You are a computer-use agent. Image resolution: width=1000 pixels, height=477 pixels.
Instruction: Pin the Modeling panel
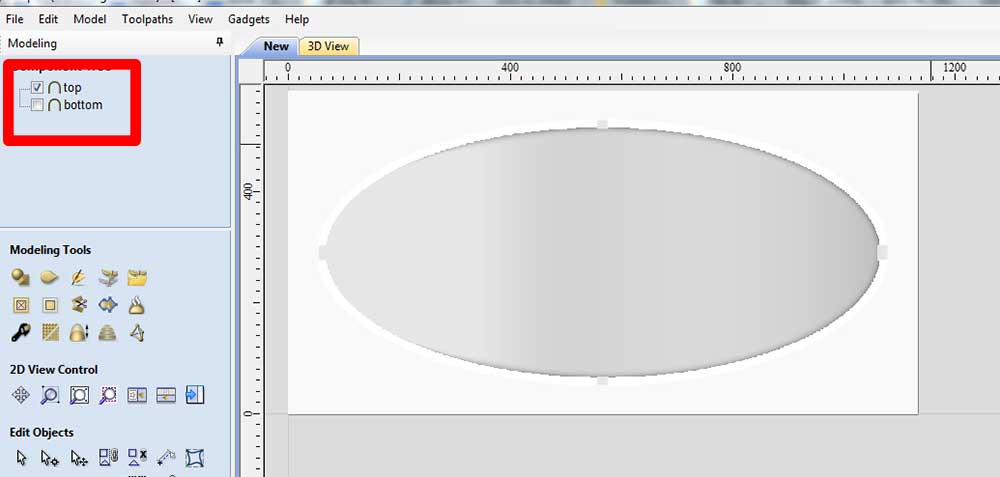(220, 43)
